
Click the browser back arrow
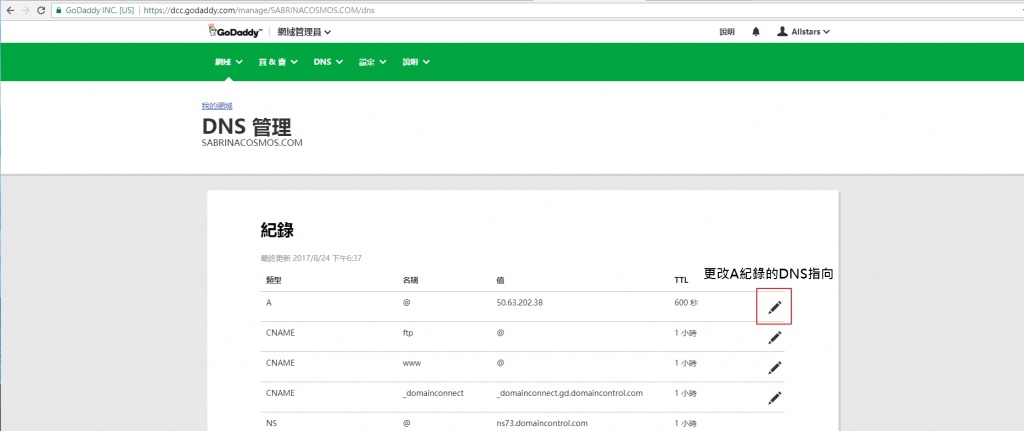point(10,9)
